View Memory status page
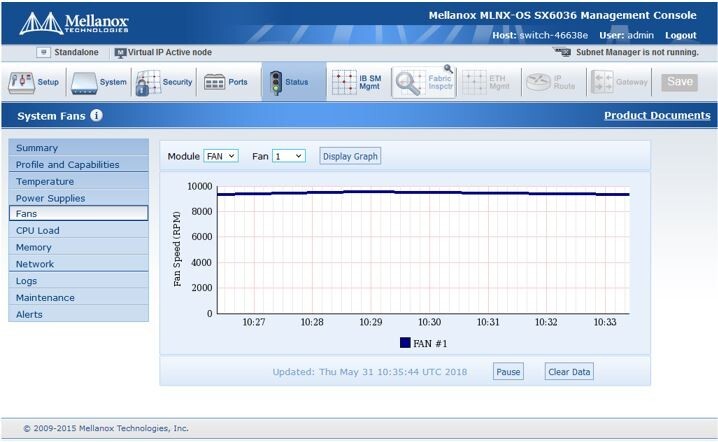Viewport: 718px width, 442px height. [78, 247]
